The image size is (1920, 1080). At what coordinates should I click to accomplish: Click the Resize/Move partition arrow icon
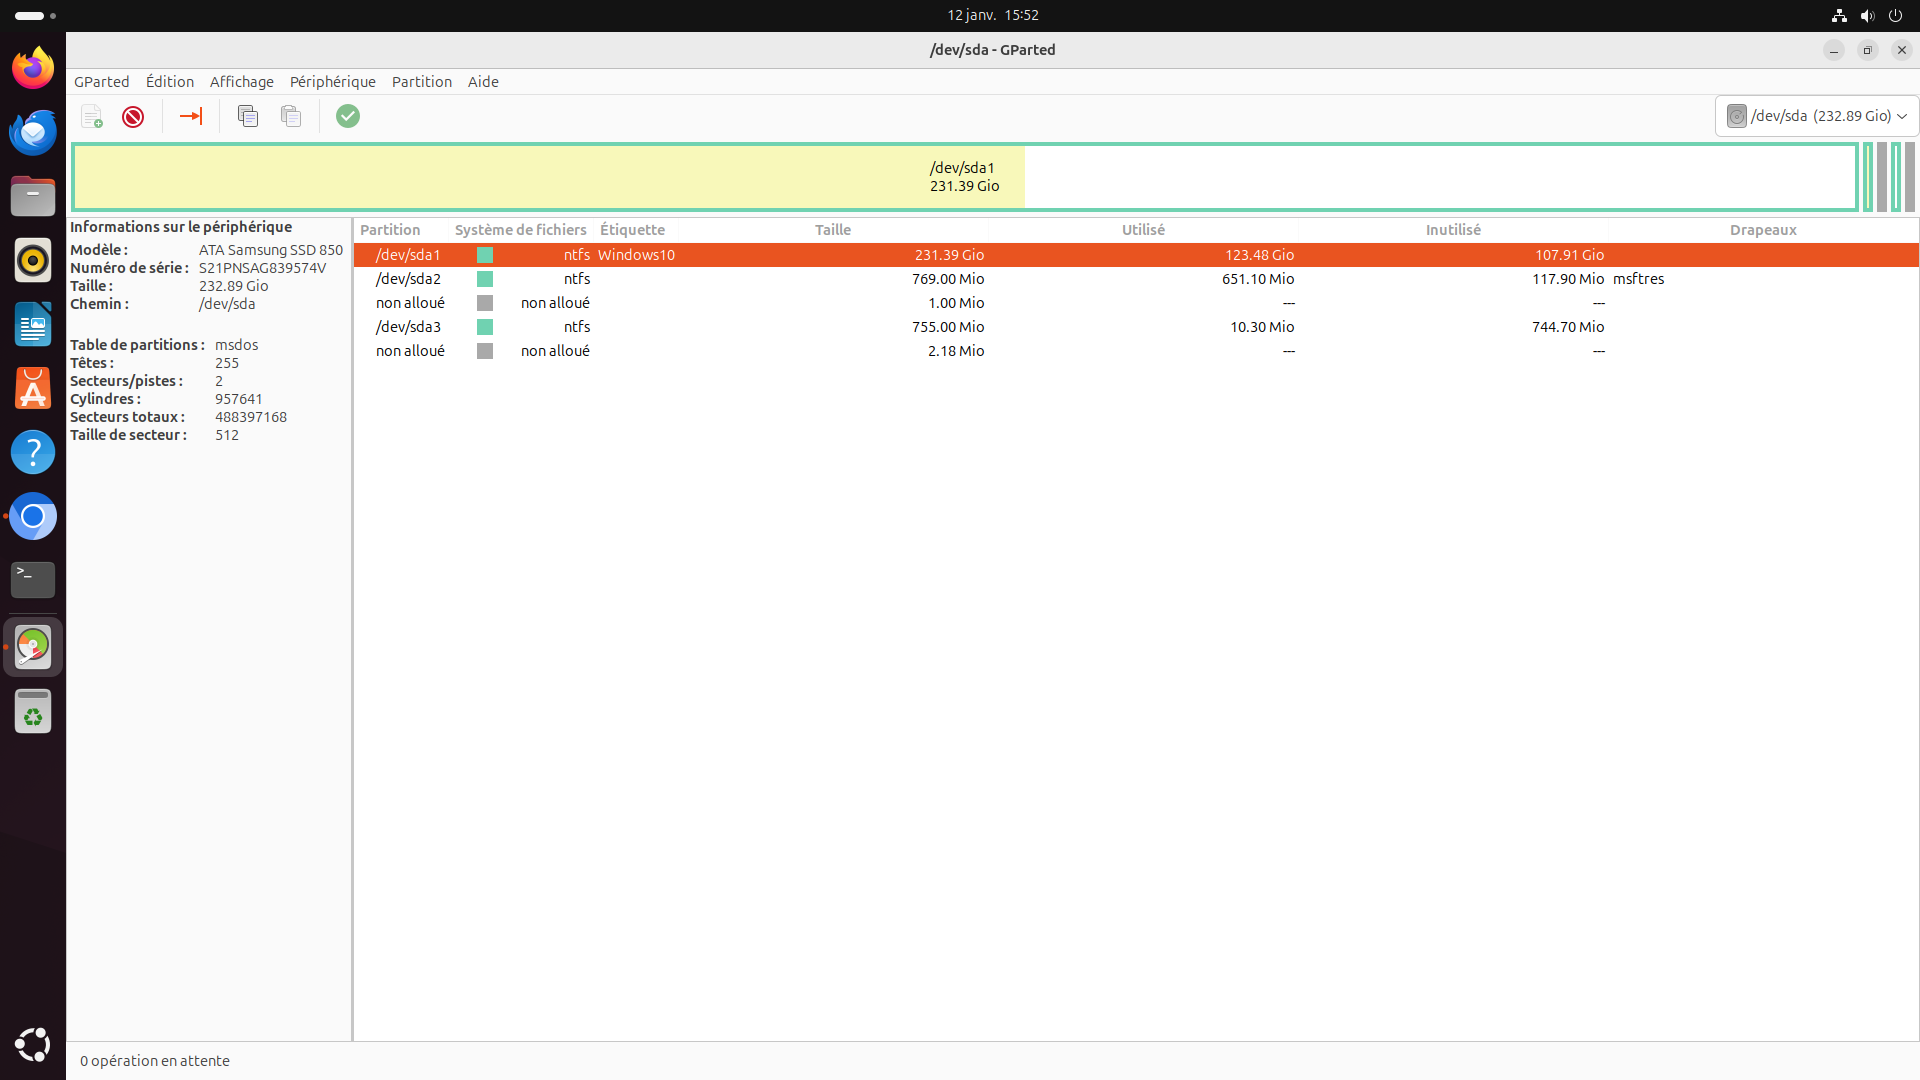click(x=191, y=117)
